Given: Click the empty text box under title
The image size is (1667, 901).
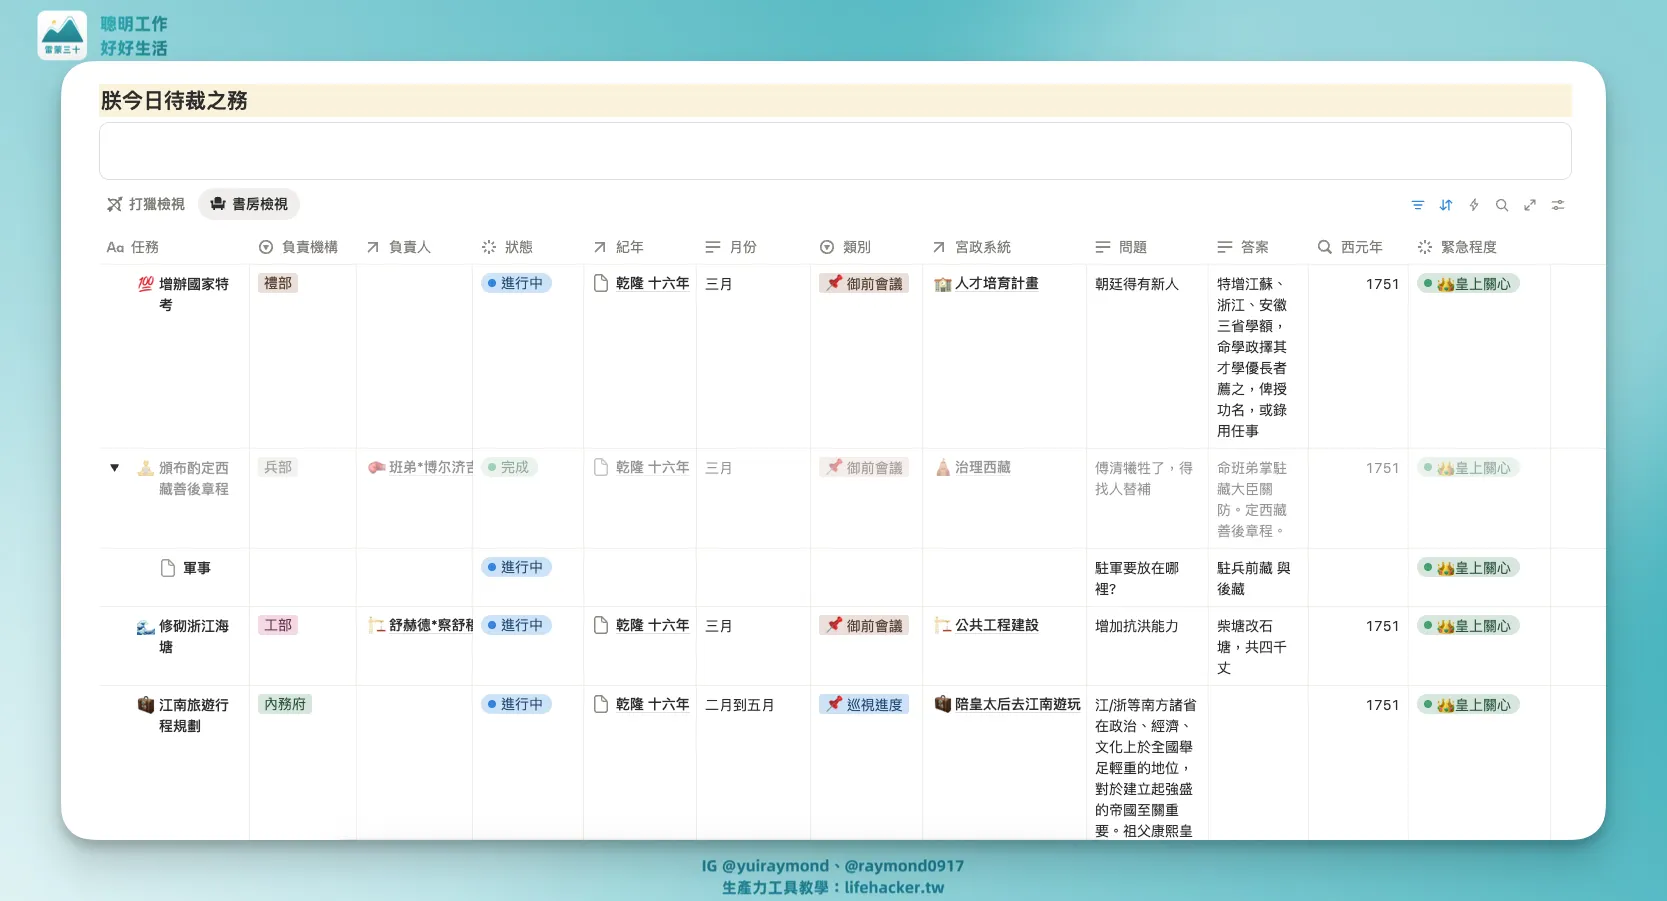Looking at the screenshot, I should click(x=834, y=151).
